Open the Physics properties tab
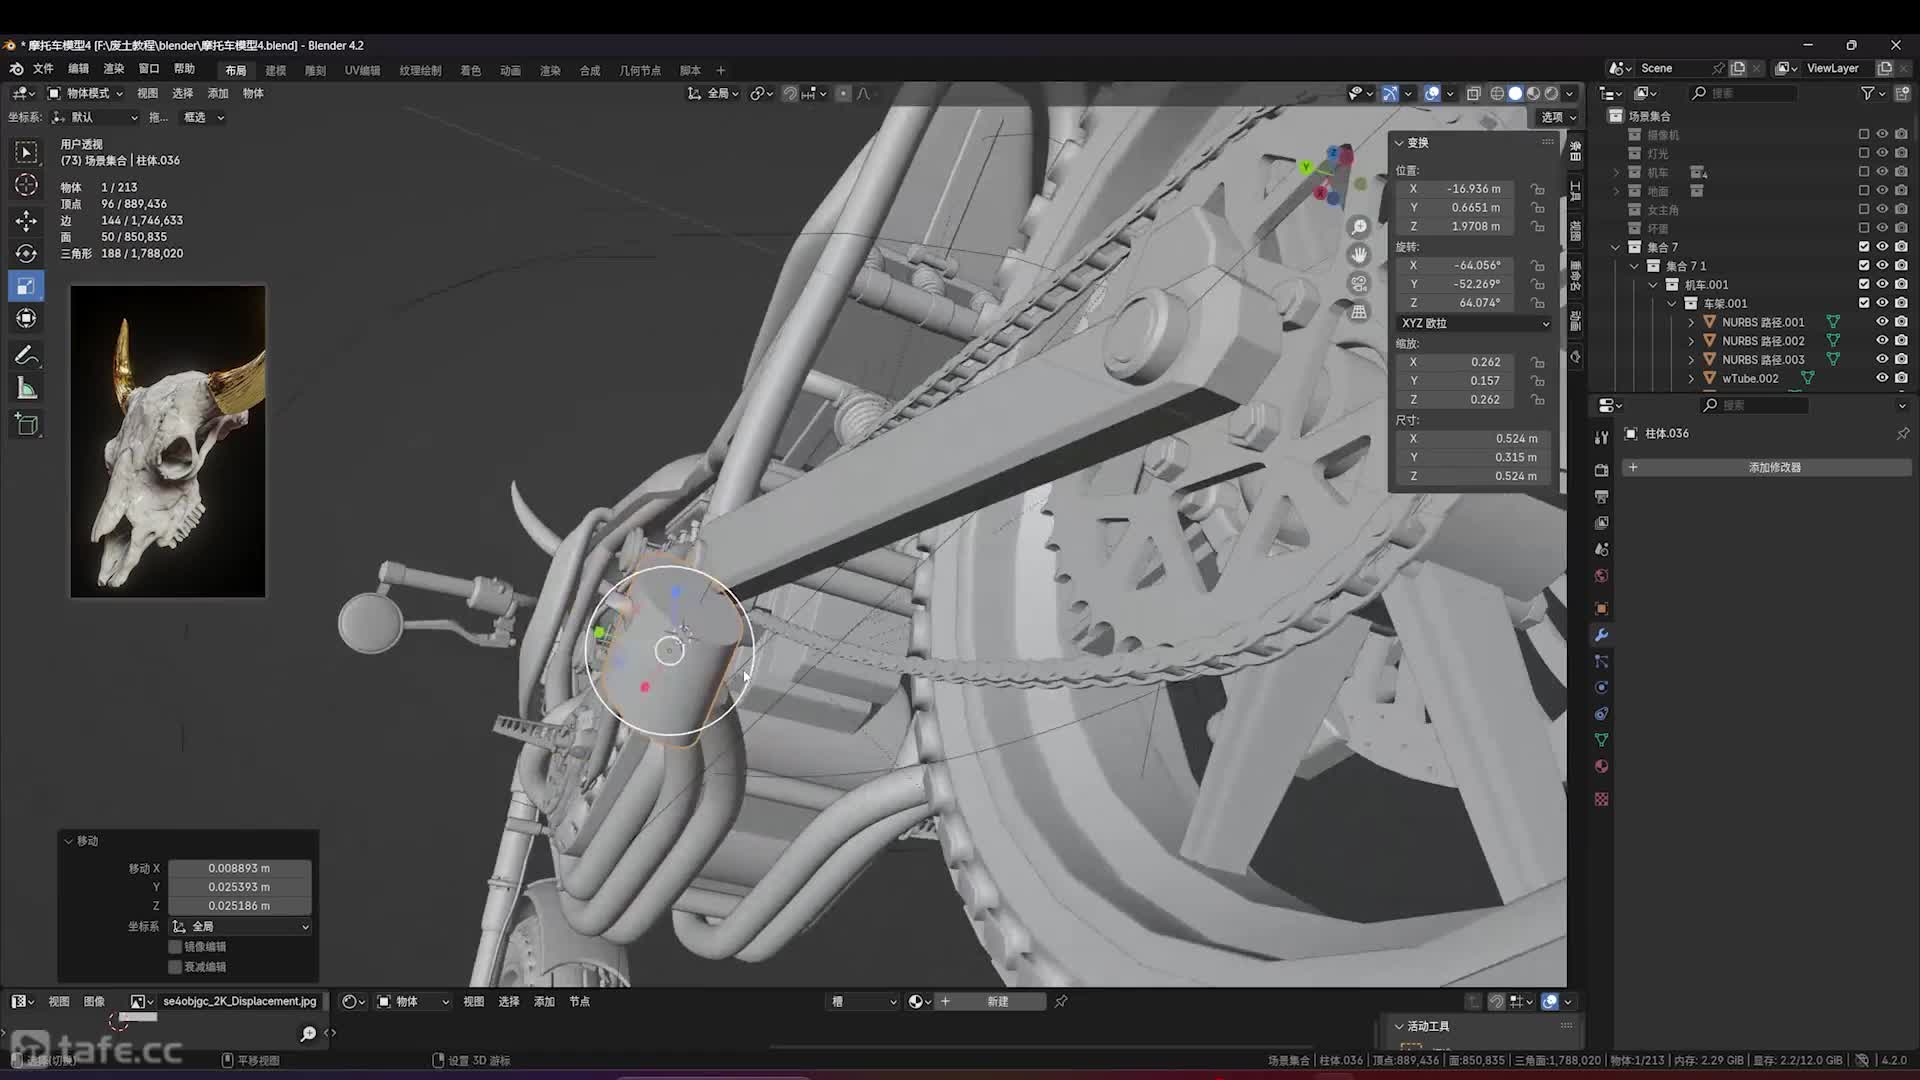1920x1080 pixels. pyautogui.click(x=1601, y=688)
